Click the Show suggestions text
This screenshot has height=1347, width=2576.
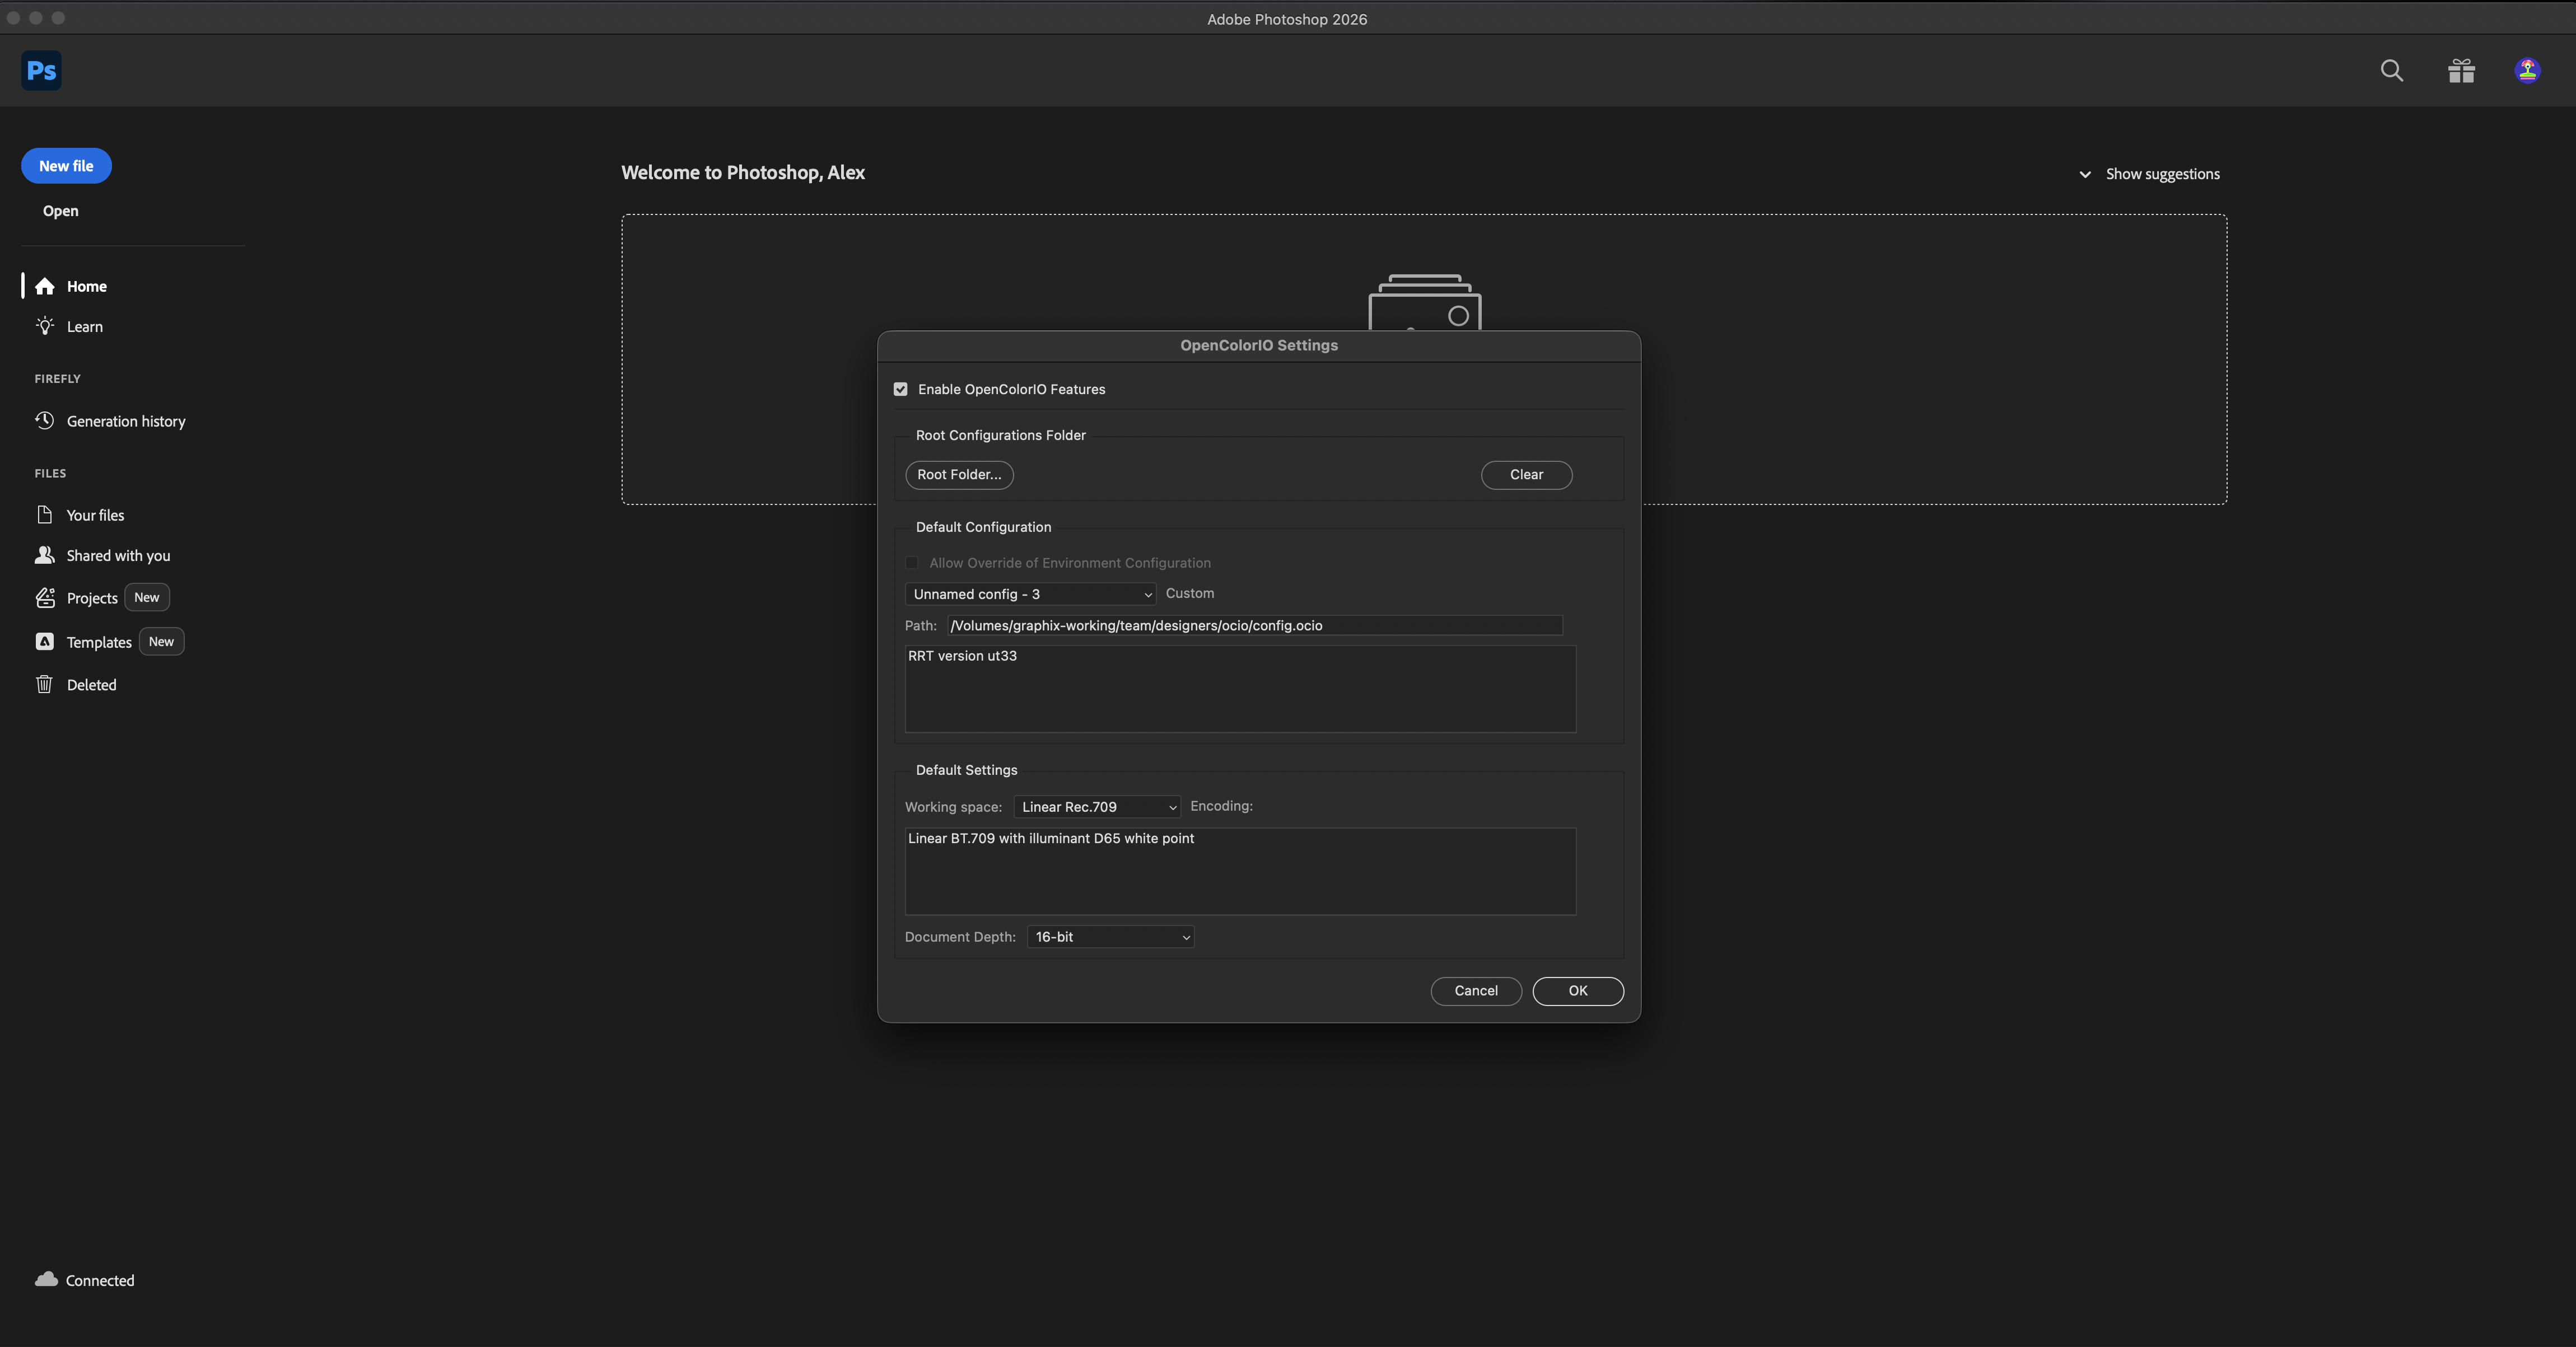(x=2162, y=174)
